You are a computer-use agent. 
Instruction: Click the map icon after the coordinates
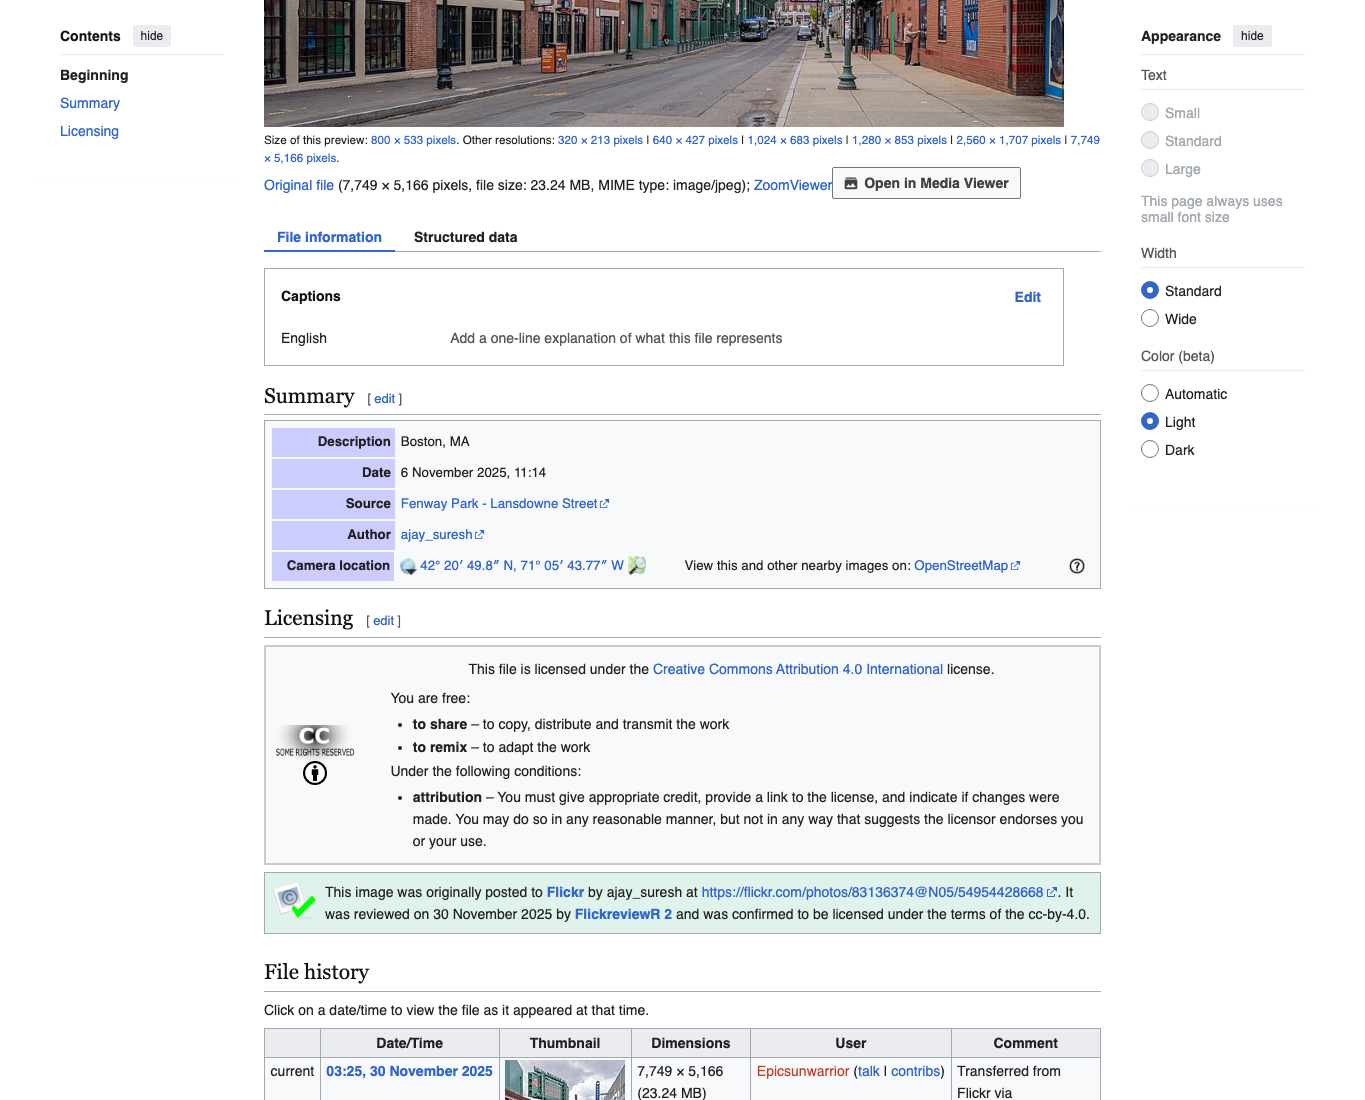pyautogui.click(x=637, y=566)
